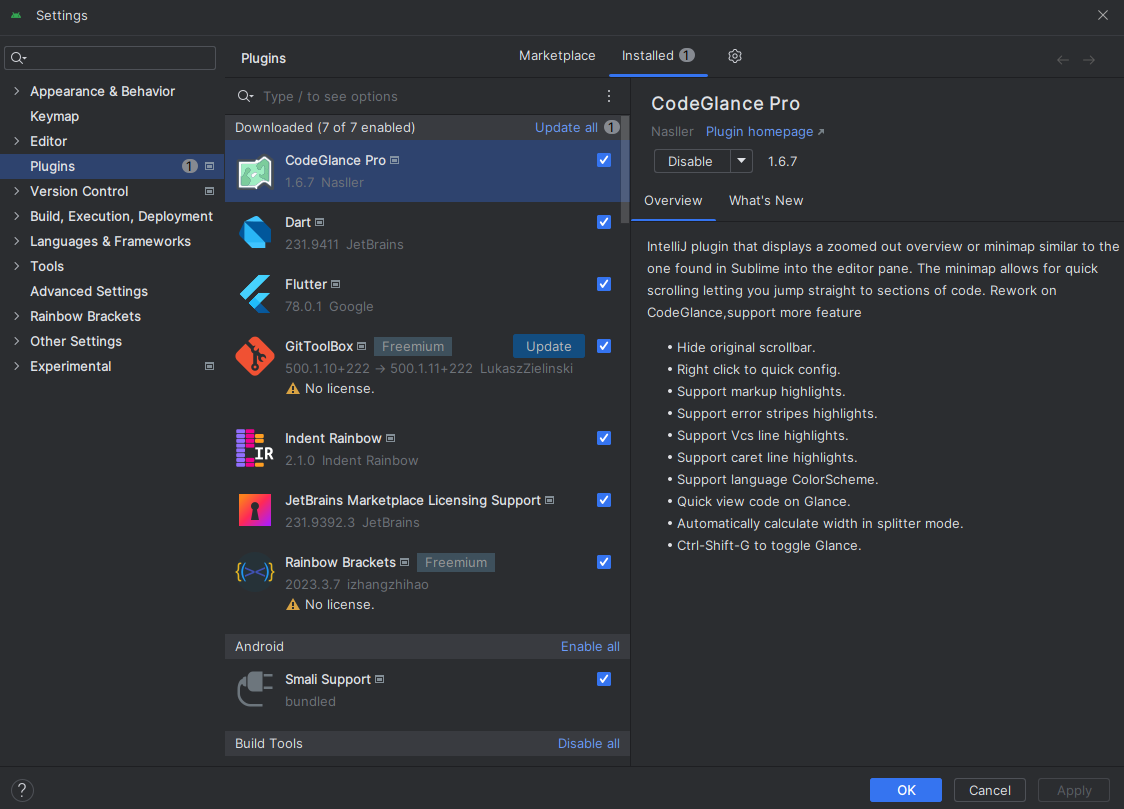Click the Rainbow Brackets plugin icon

pos(255,572)
